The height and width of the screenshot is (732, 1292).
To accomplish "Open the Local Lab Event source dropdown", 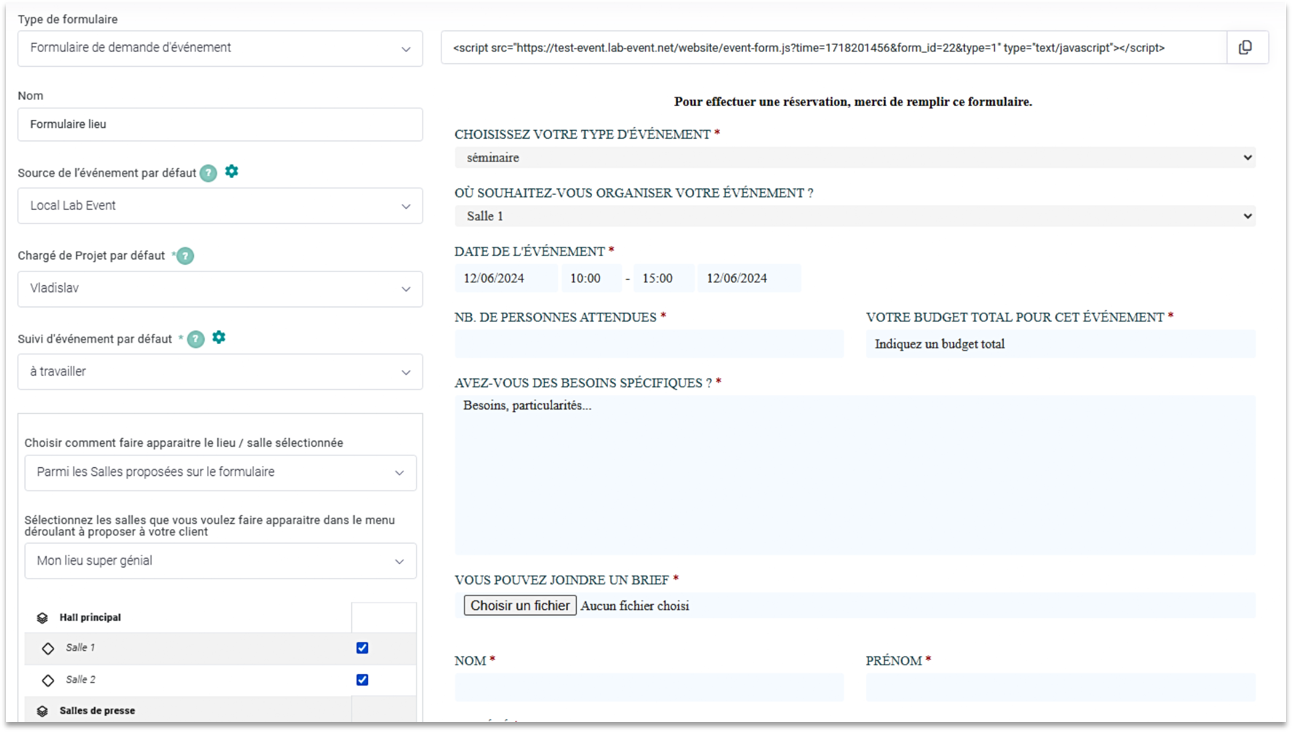I will (x=220, y=206).
